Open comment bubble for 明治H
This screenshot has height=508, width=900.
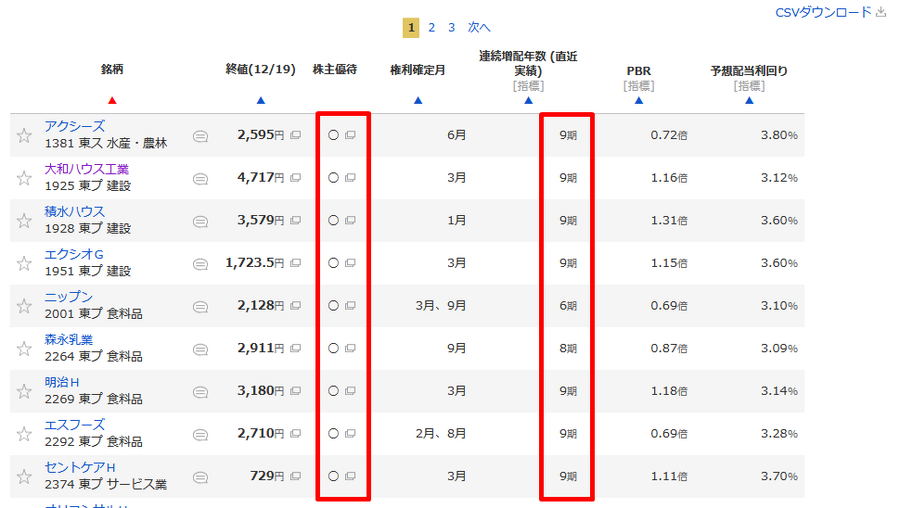(200, 392)
